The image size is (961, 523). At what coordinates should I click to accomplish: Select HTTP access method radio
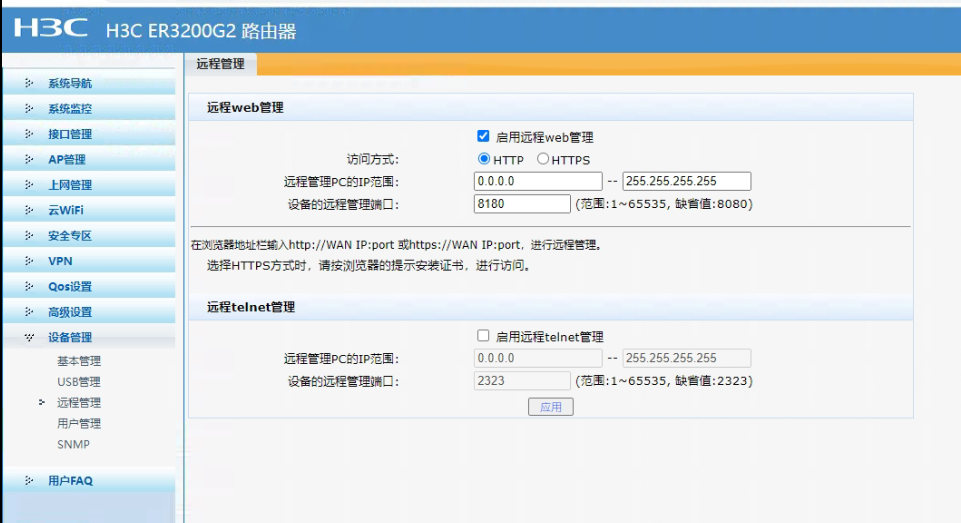point(484,159)
